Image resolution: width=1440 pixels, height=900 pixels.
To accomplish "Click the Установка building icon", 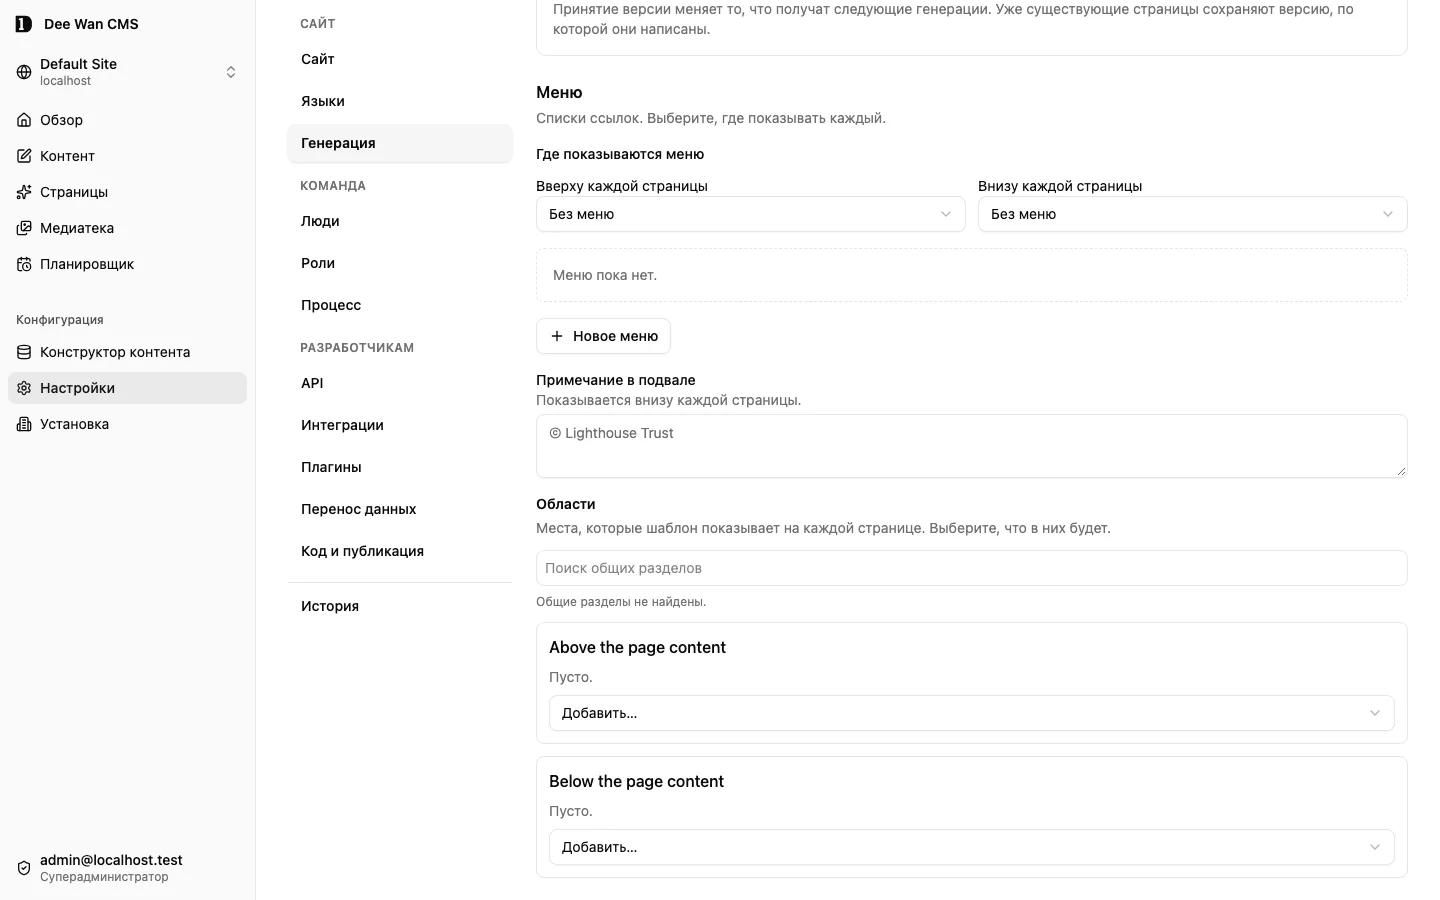I will pos(24,424).
